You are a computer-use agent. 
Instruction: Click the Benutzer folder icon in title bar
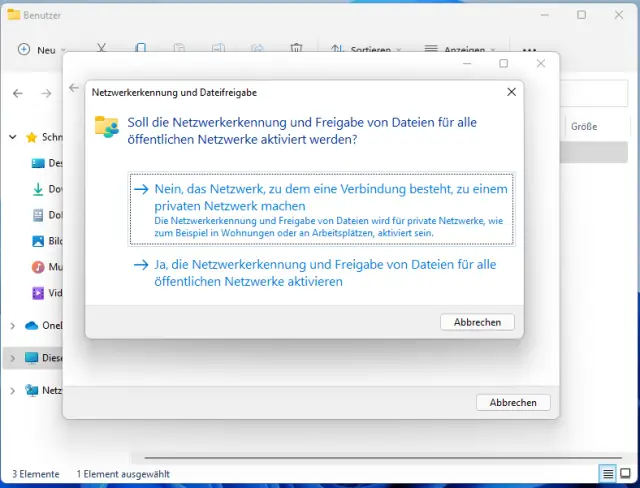click(14, 15)
